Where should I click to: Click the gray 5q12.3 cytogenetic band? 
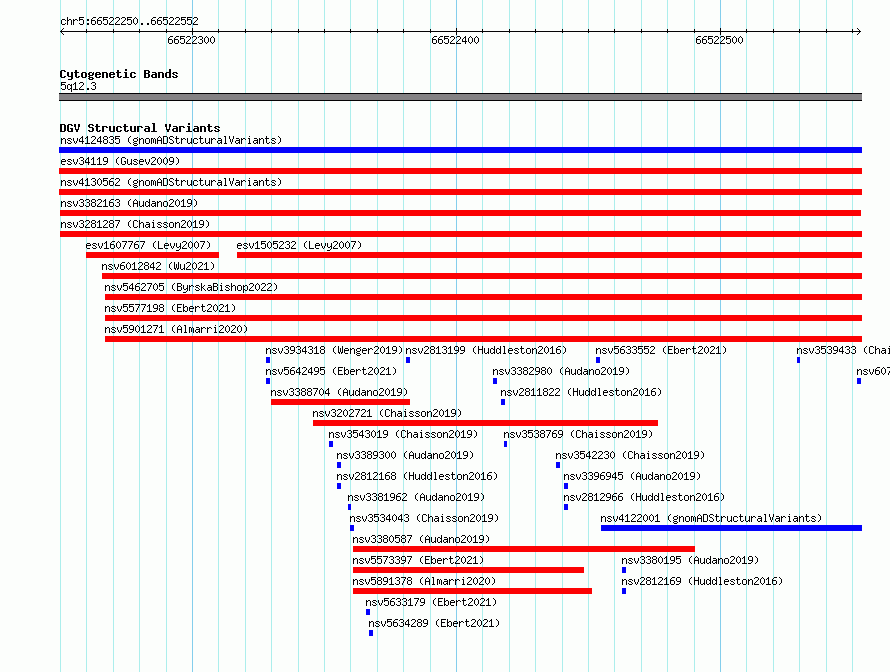460,98
